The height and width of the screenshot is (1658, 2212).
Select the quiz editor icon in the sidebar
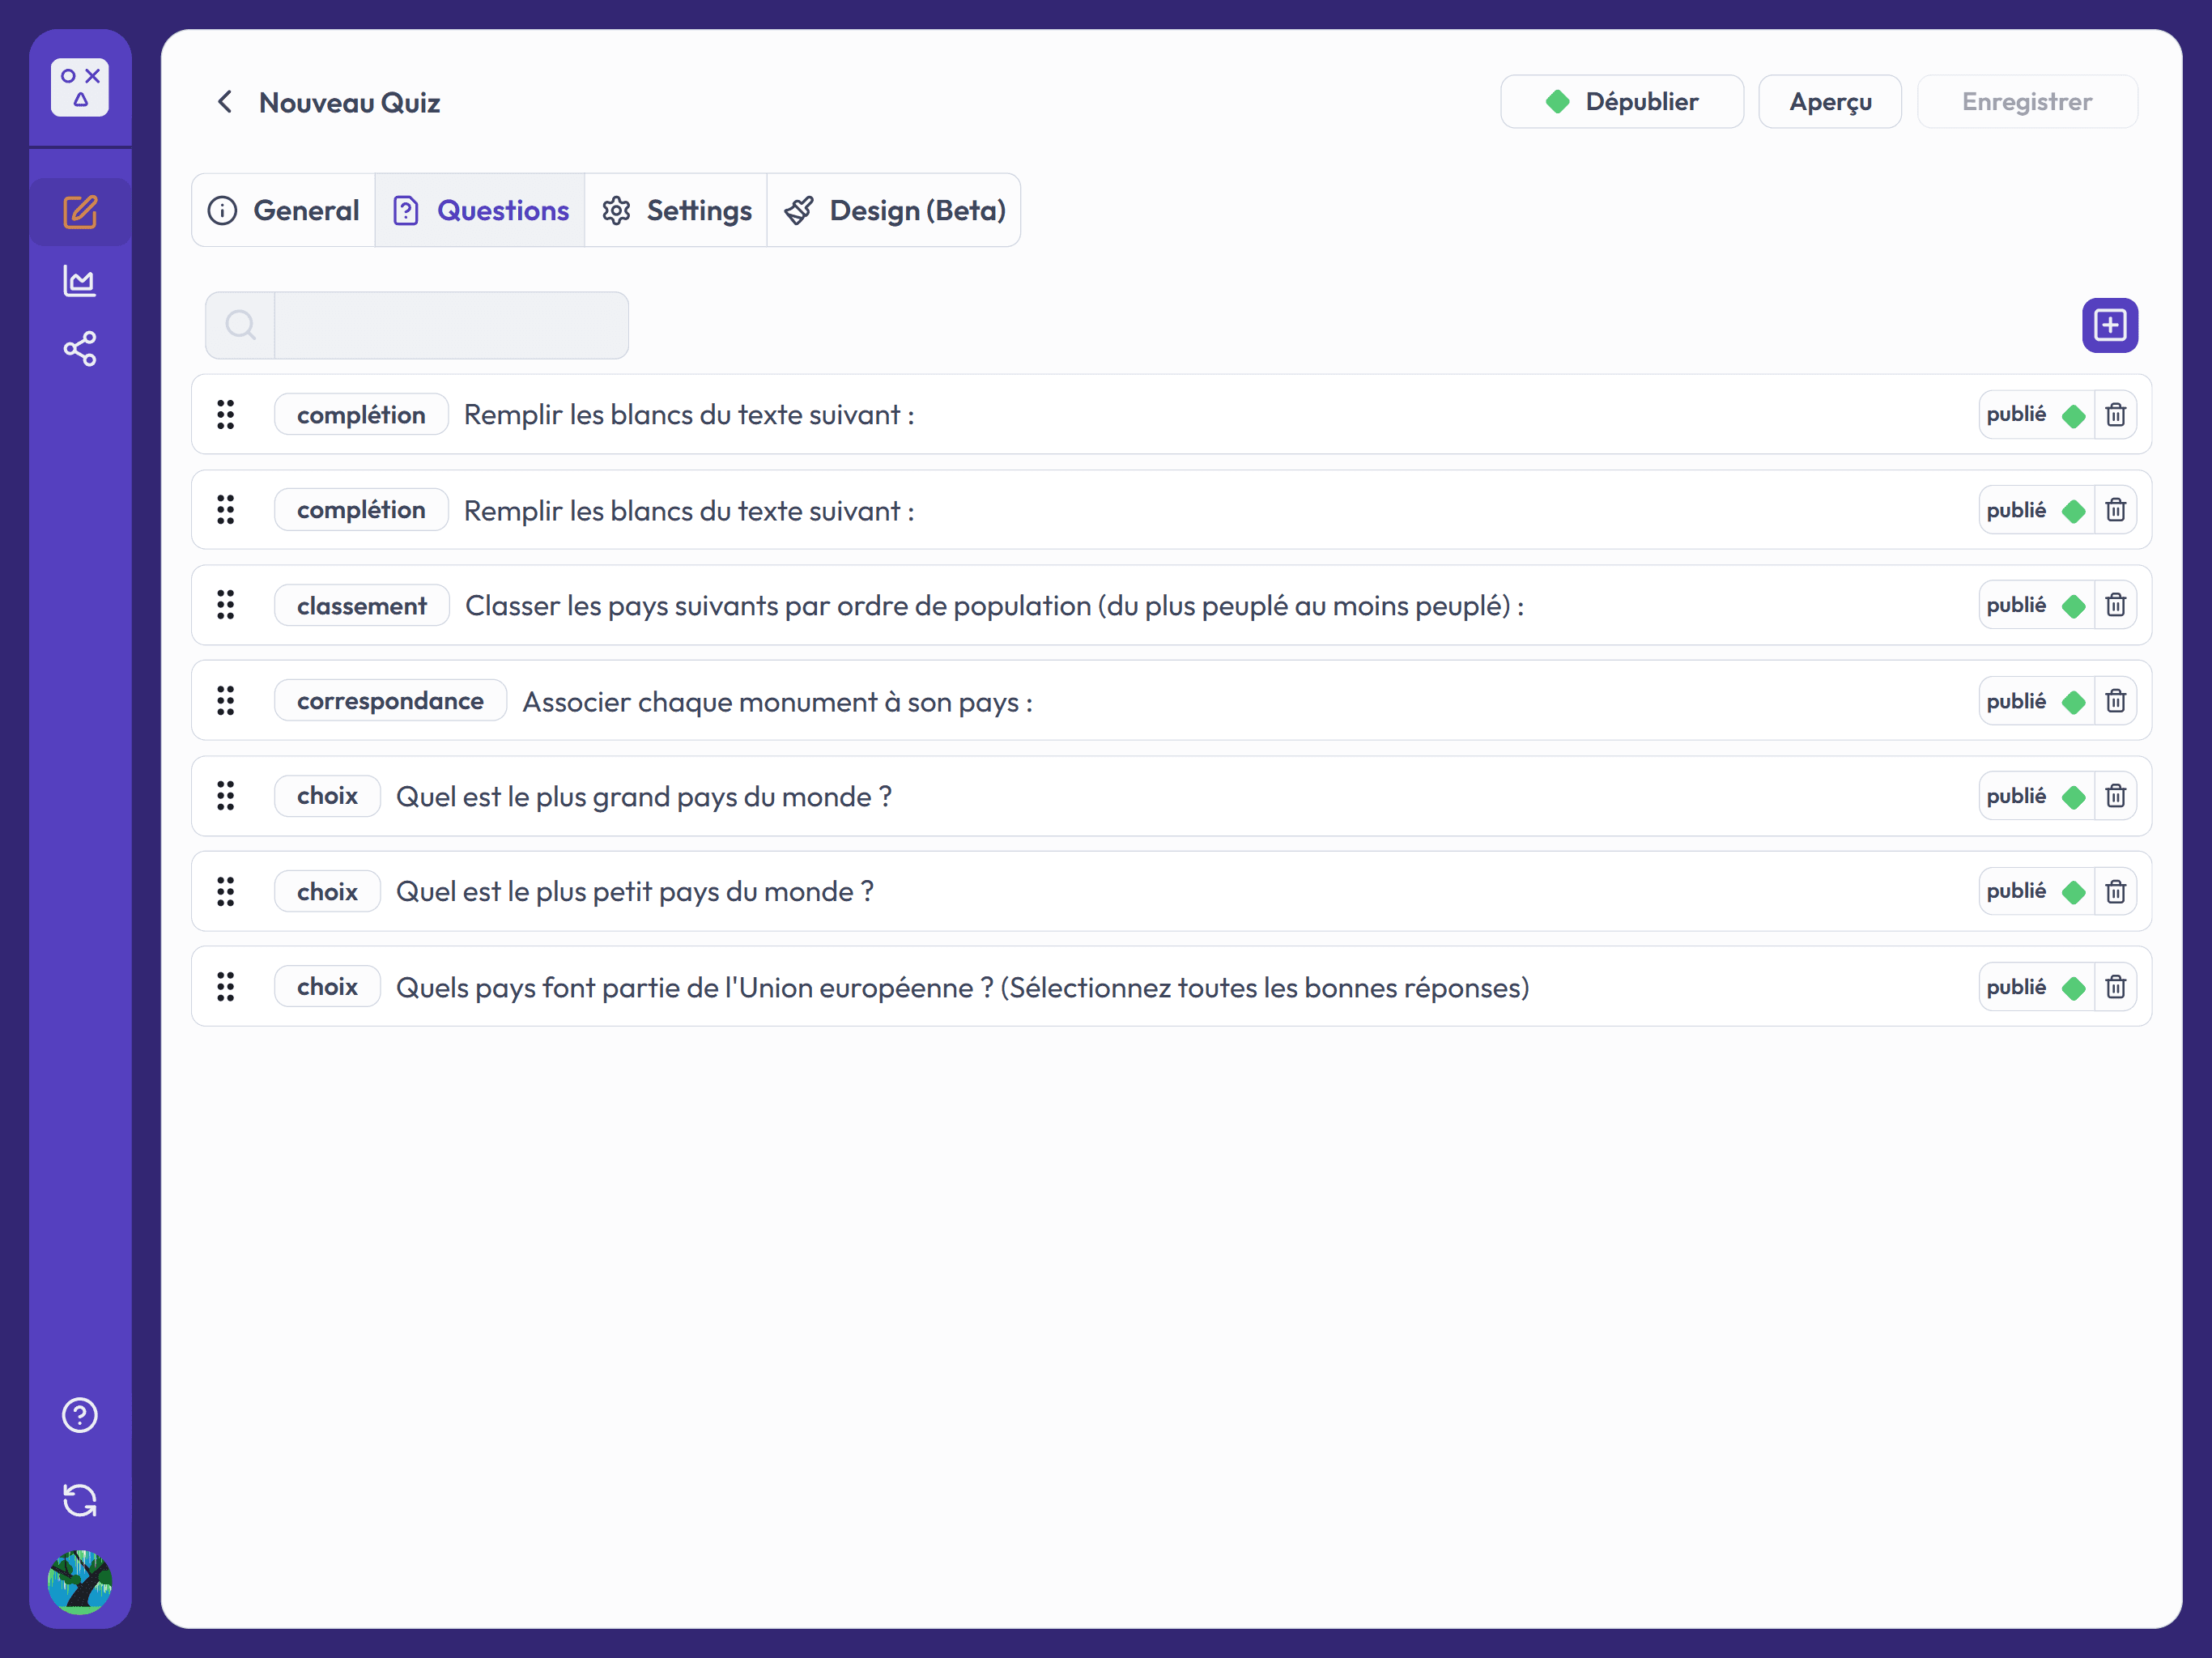pyautogui.click(x=80, y=211)
